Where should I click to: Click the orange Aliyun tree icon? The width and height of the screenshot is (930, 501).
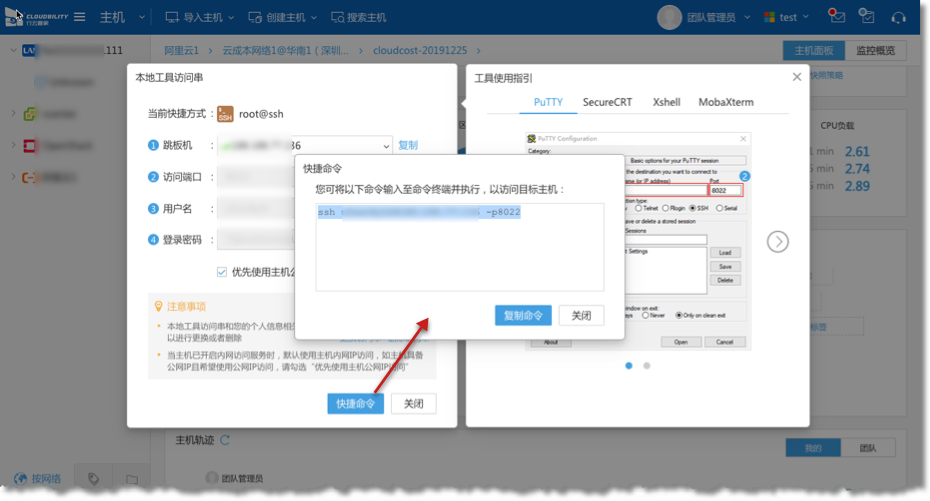click(x=28, y=177)
